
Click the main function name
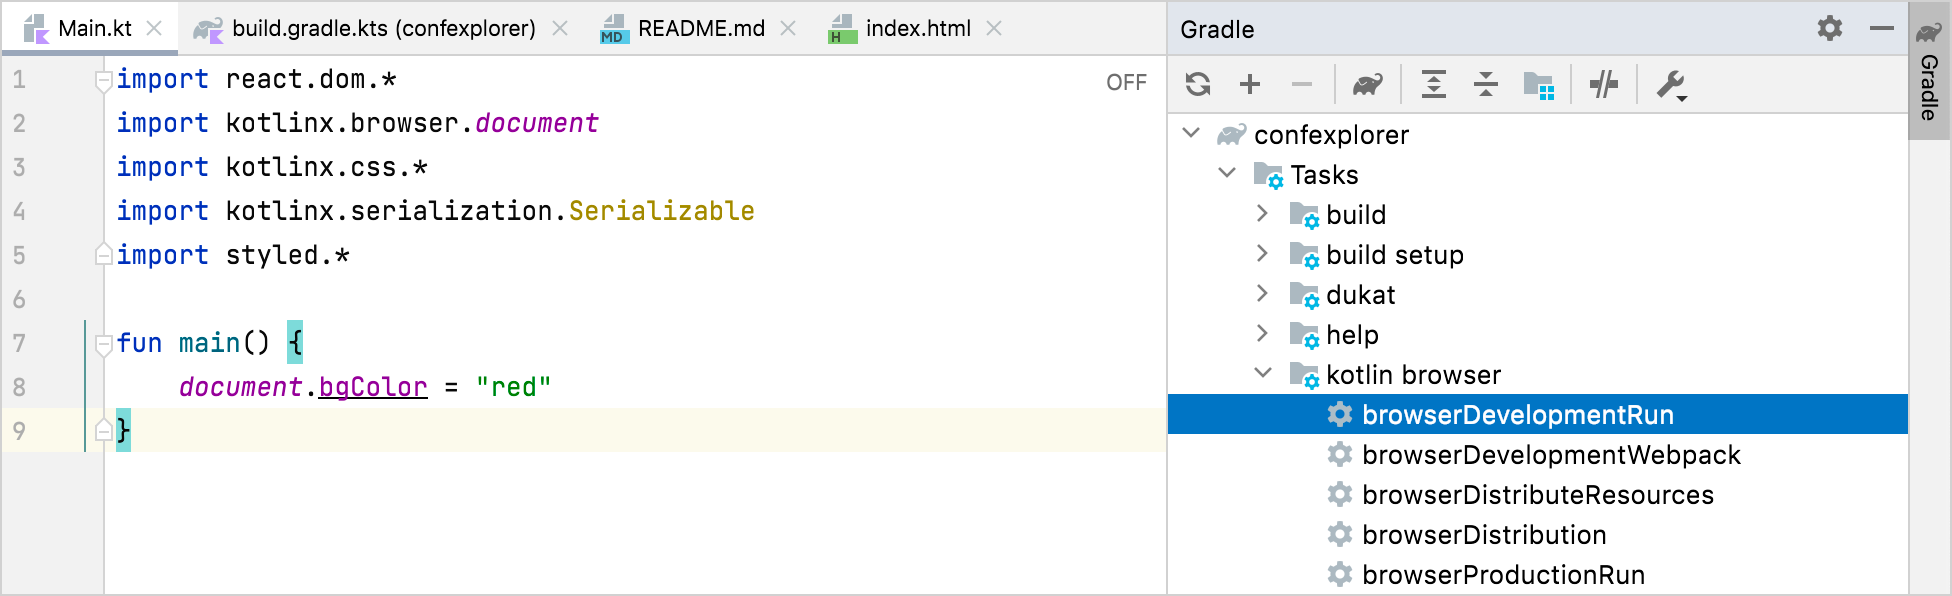click(x=209, y=343)
